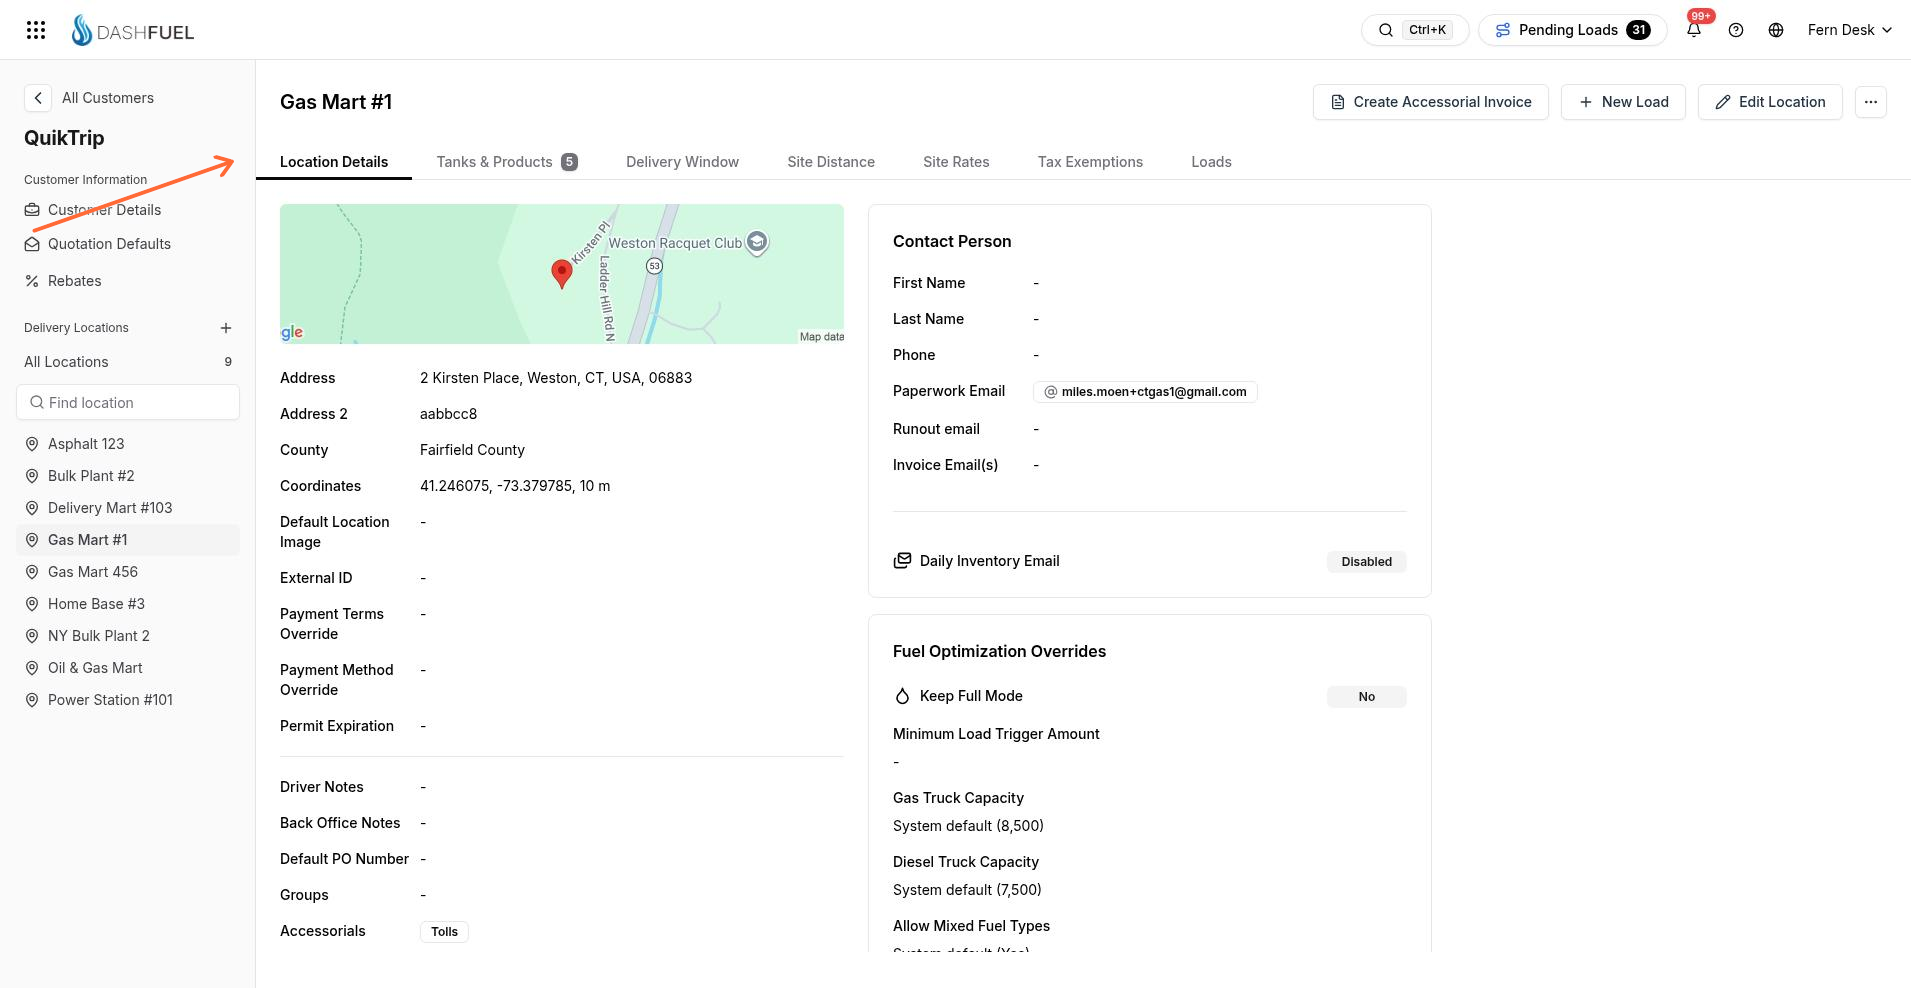Click Create Accessorial Invoice button
This screenshot has width=1911, height=988.
(x=1430, y=102)
